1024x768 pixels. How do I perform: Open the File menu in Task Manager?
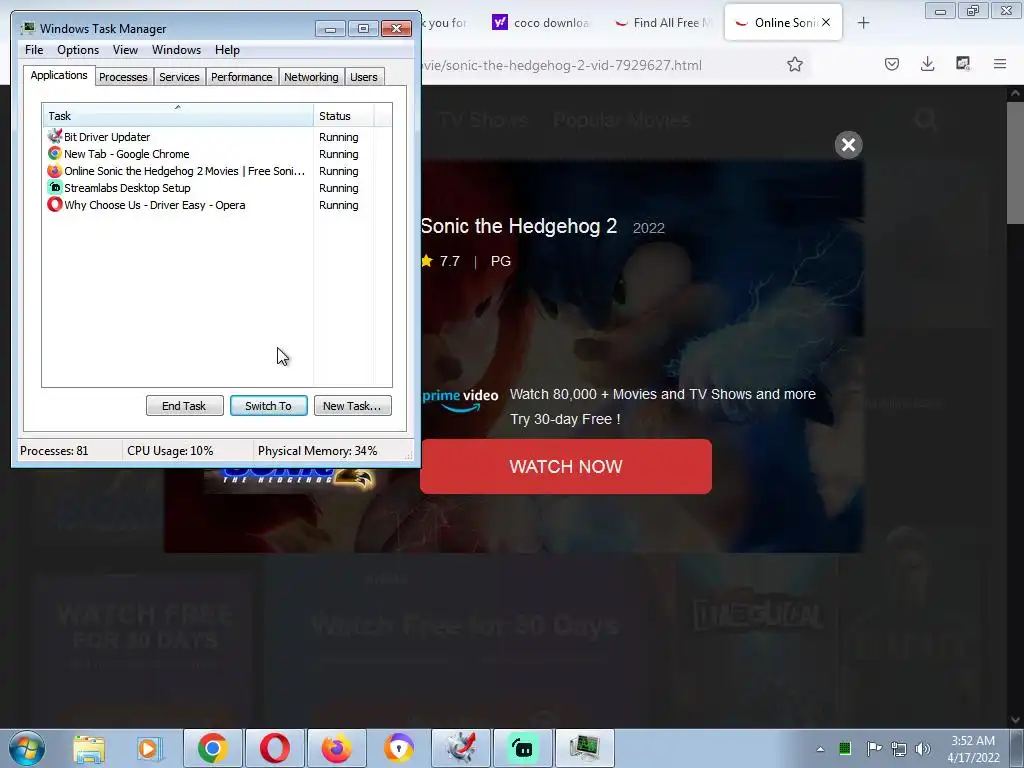34,50
